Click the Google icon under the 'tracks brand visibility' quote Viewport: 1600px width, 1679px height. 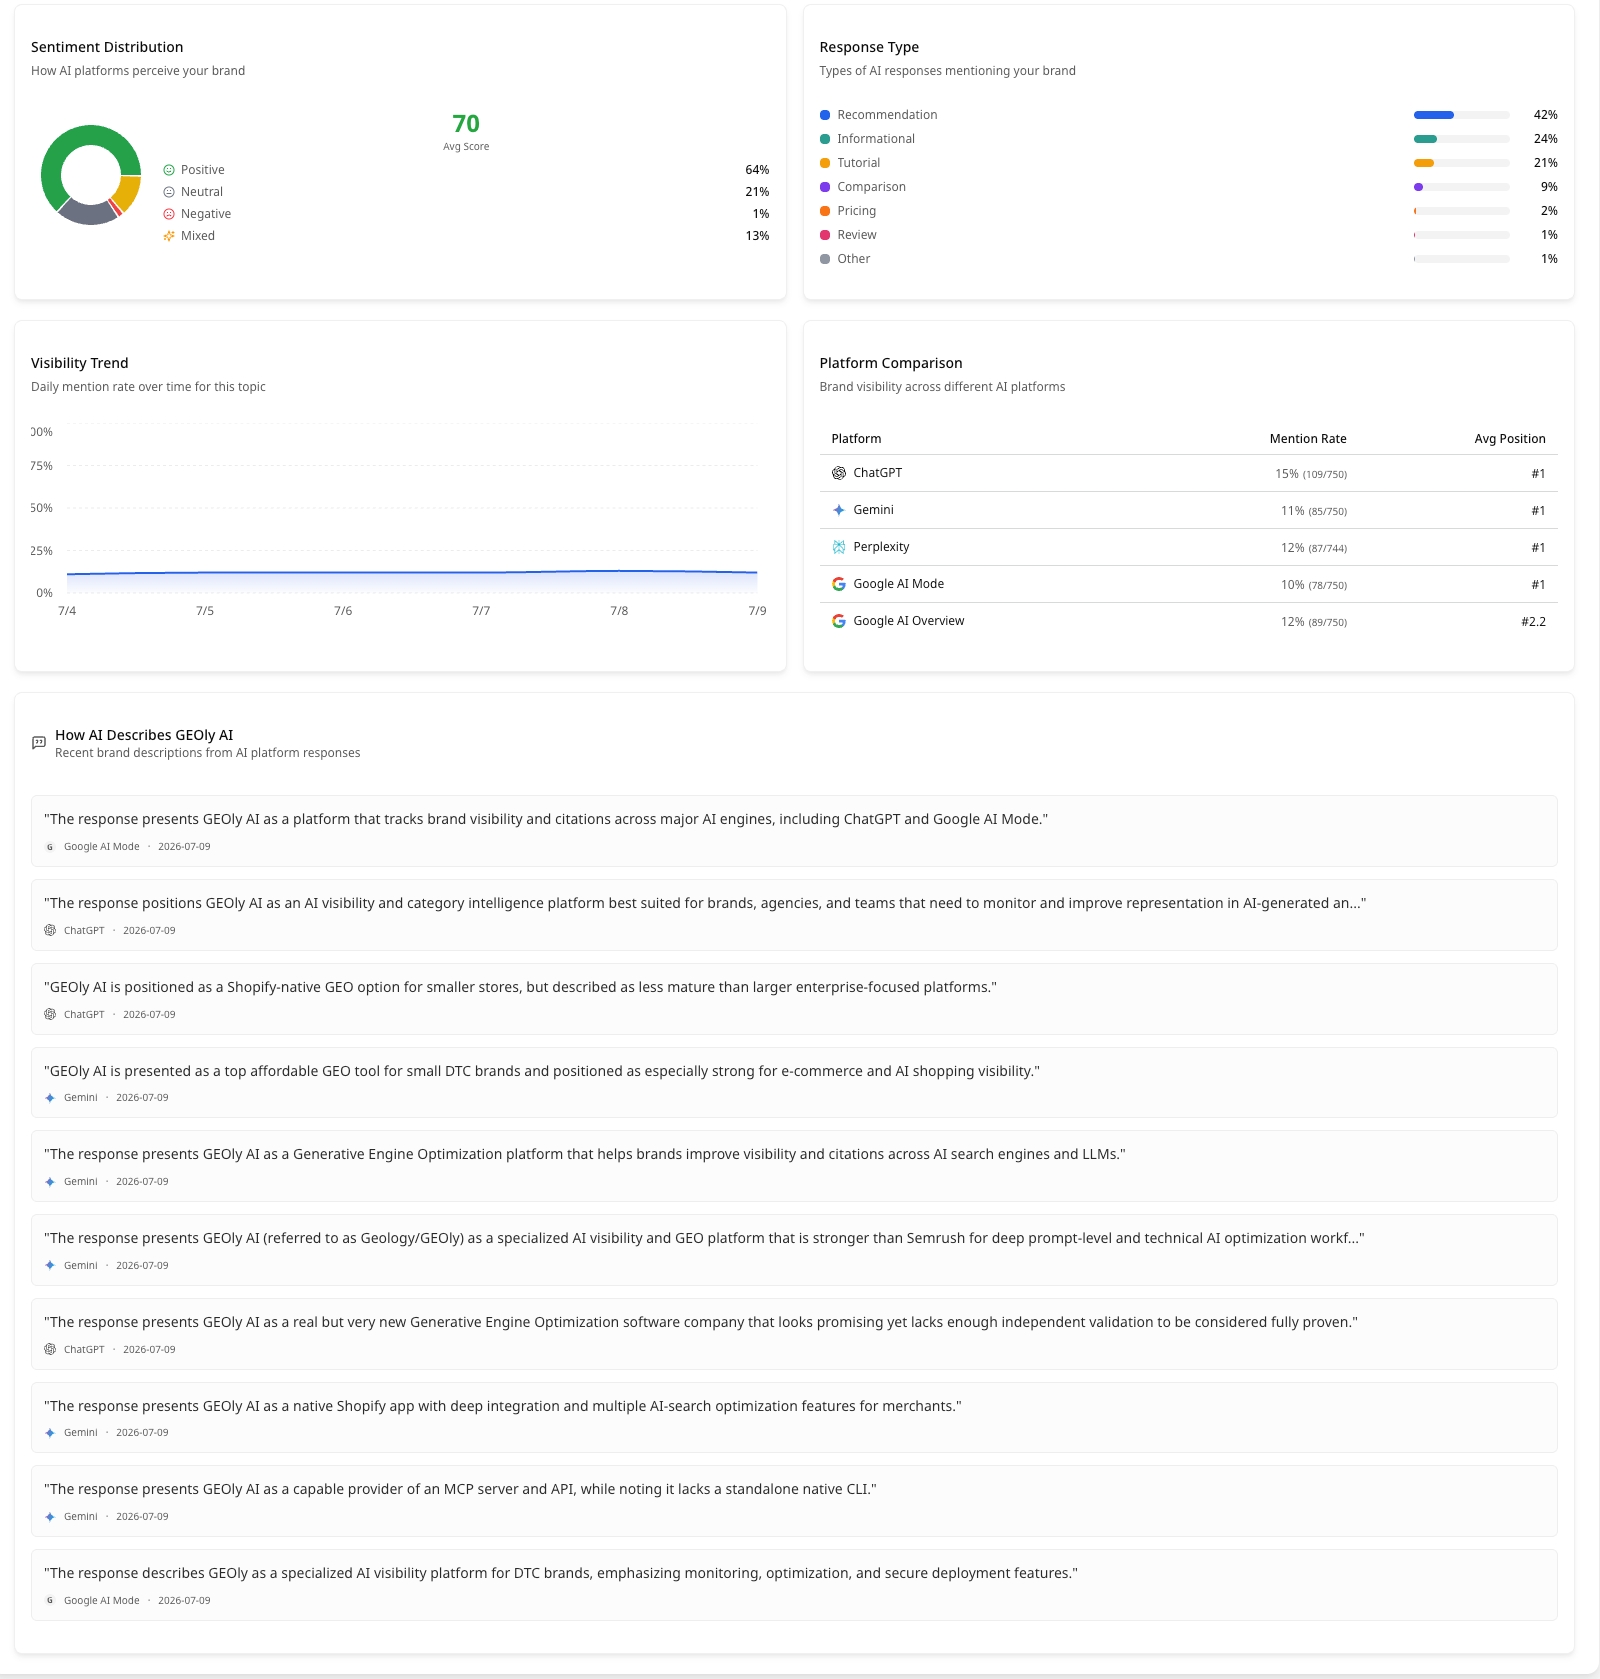(50, 847)
